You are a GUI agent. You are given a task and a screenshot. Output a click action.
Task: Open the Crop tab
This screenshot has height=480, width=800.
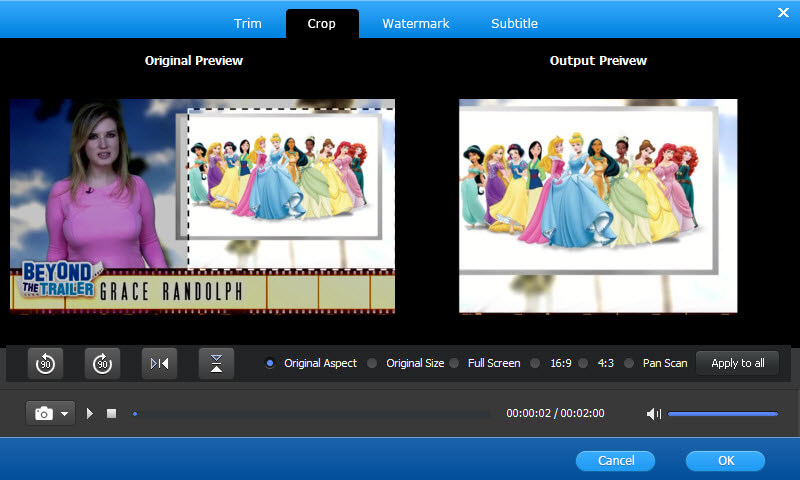point(322,23)
